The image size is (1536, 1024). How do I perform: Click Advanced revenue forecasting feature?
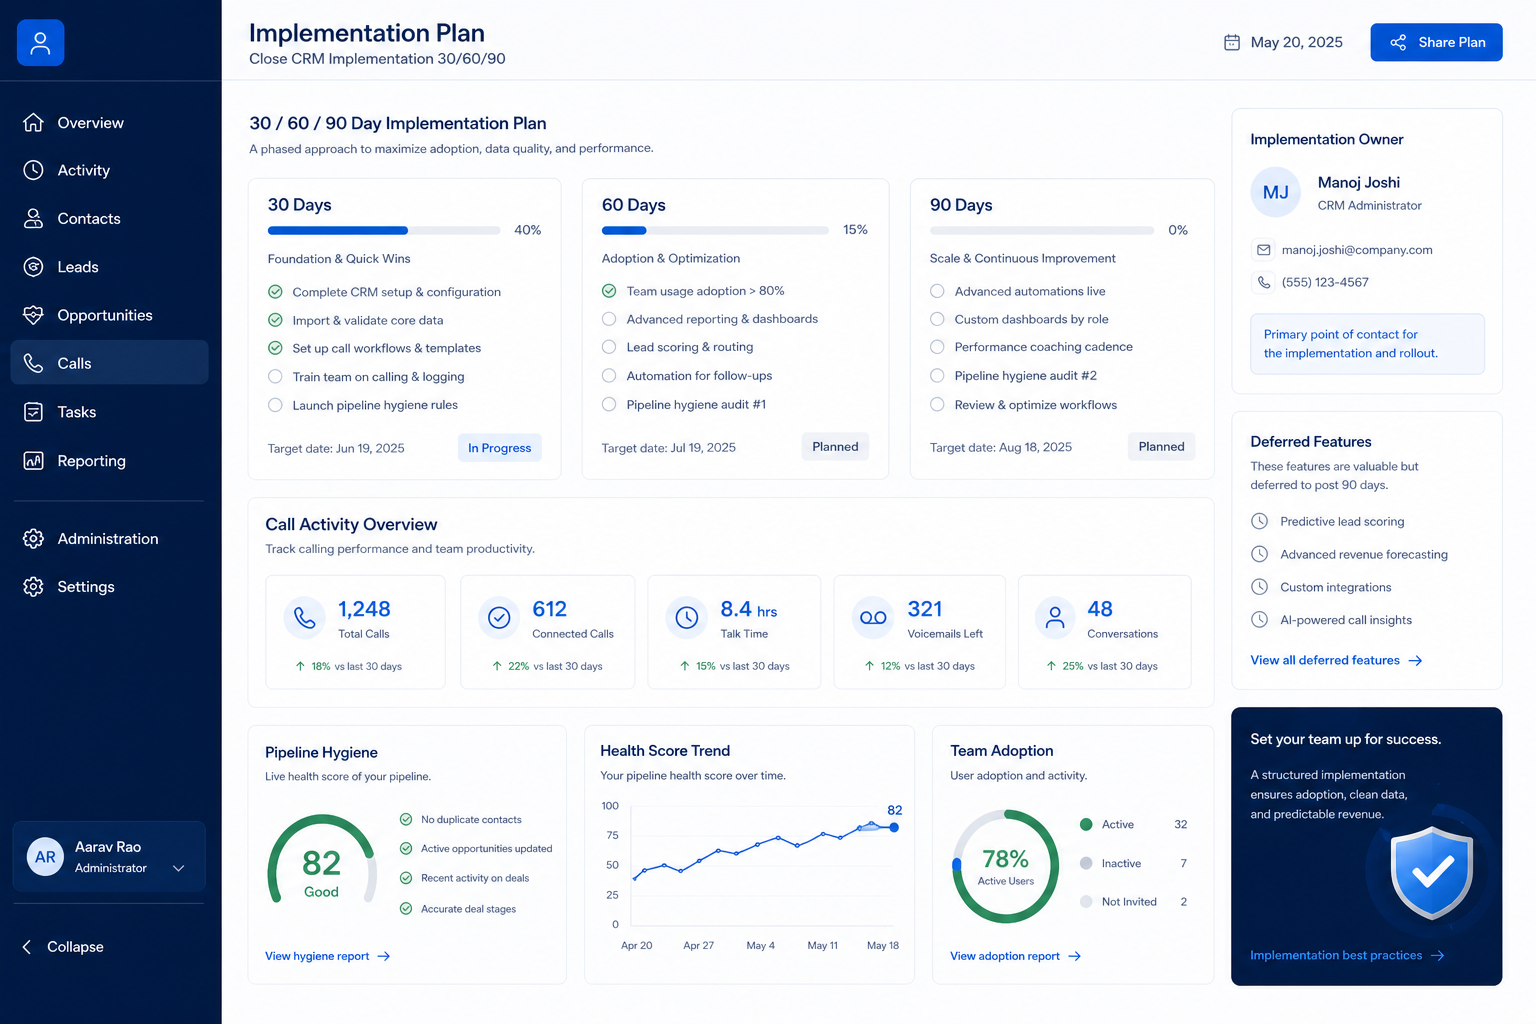coord(1364,554)
